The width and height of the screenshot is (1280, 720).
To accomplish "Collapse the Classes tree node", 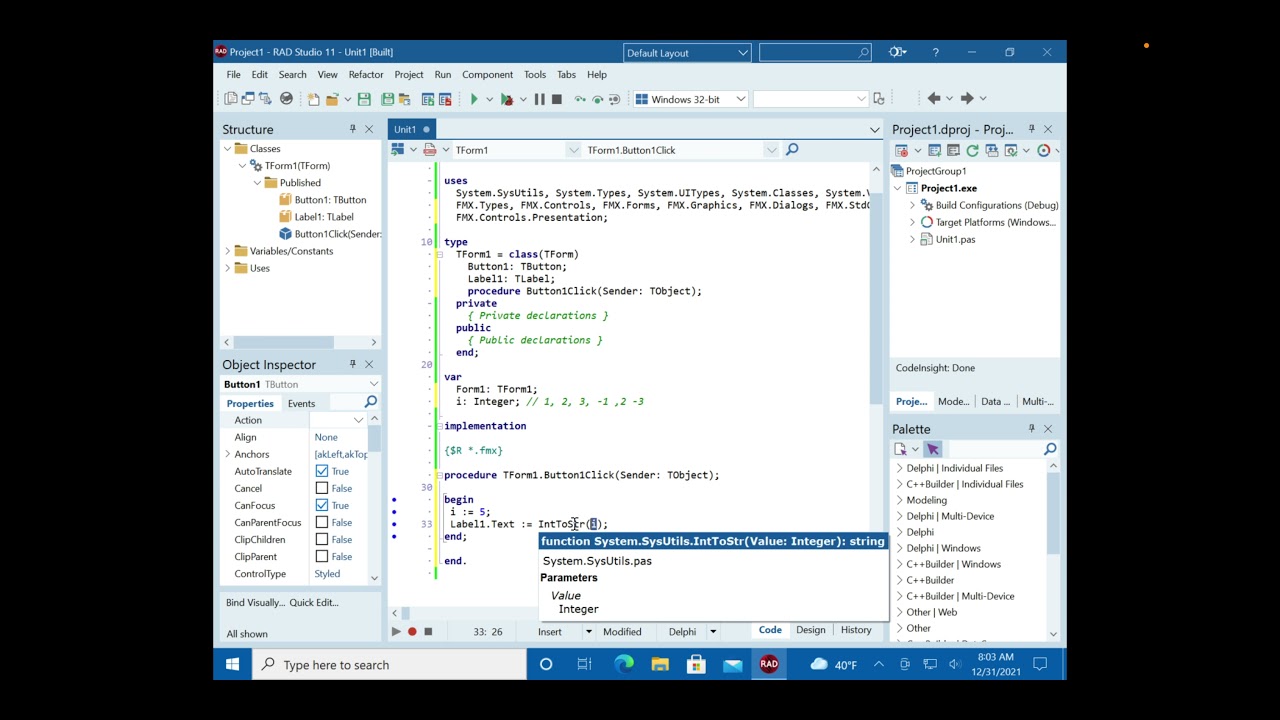I will [x=228, y=149].
